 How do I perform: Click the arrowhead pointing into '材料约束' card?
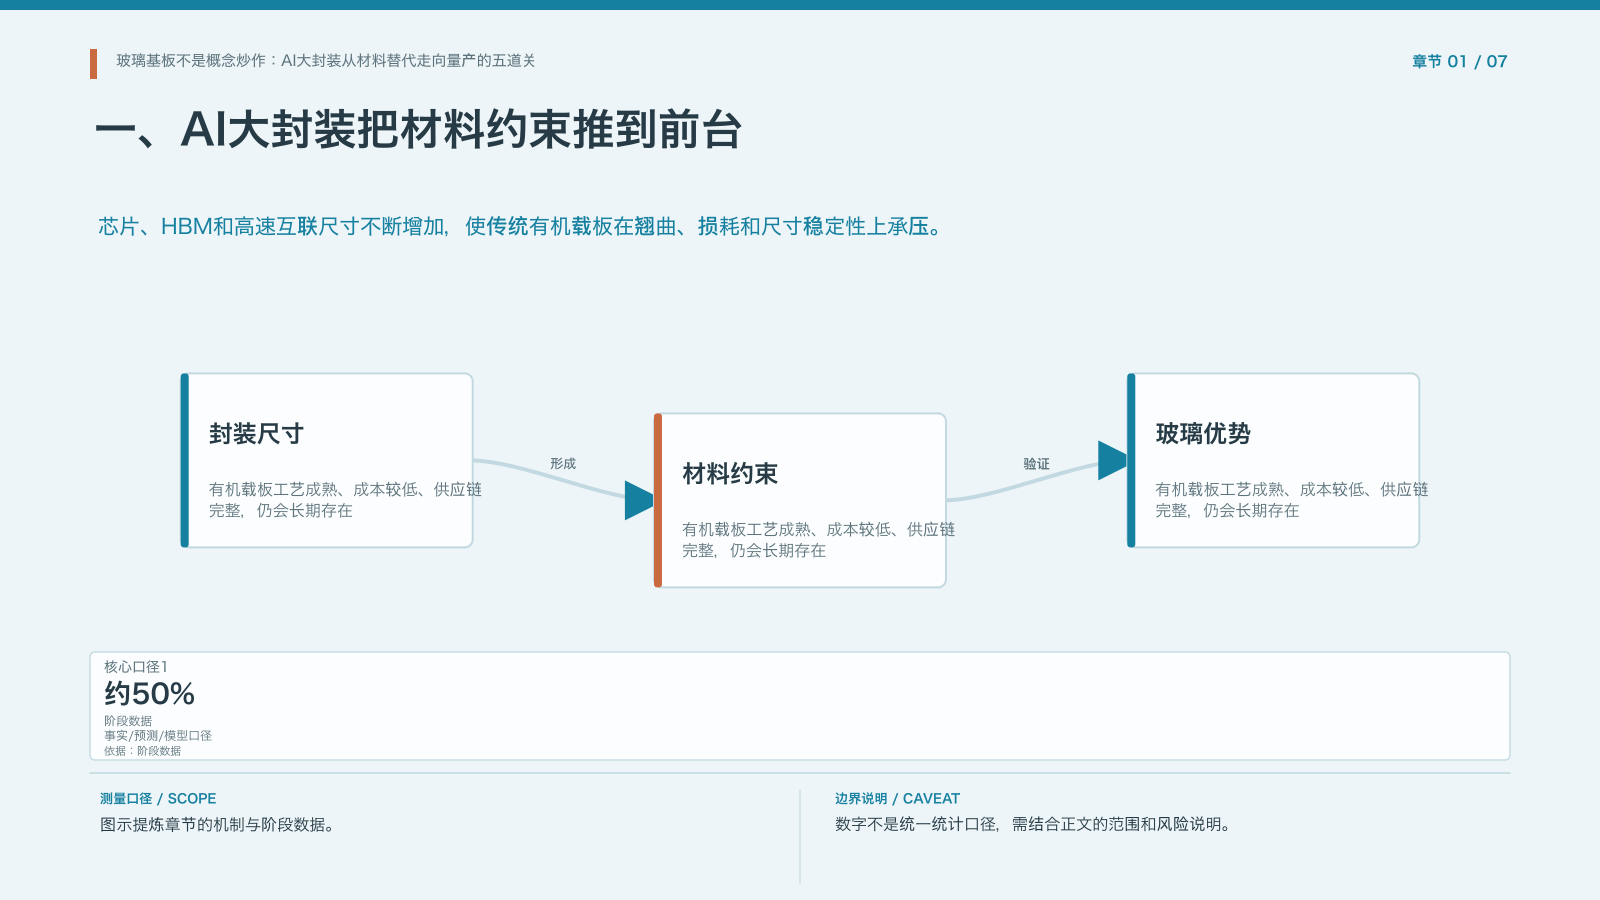(639, 500)
